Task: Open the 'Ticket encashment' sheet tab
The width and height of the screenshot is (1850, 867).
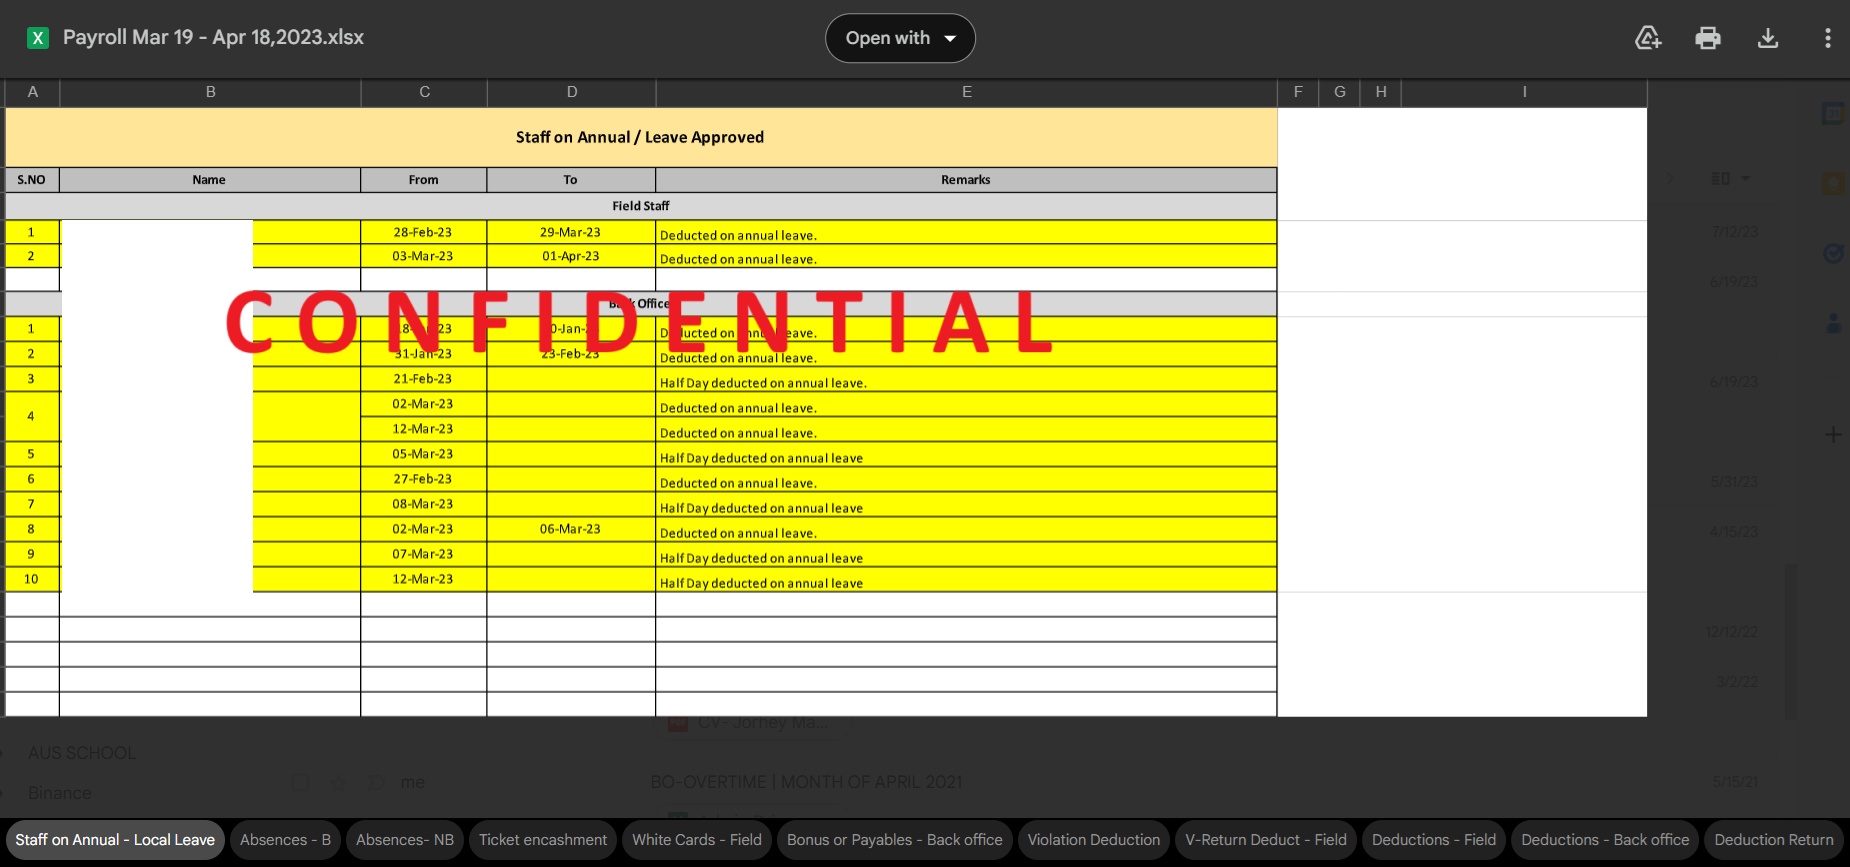Action: 543,840
